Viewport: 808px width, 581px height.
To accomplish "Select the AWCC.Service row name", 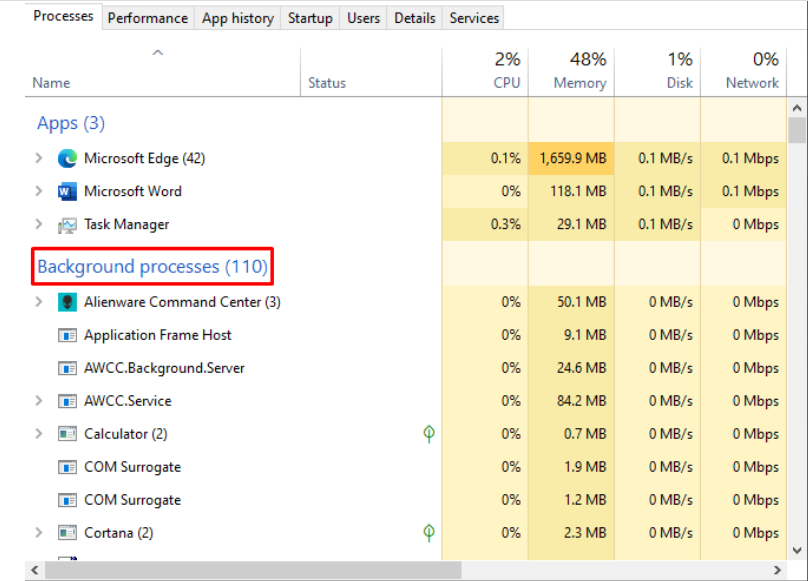I will click(128, 401).
